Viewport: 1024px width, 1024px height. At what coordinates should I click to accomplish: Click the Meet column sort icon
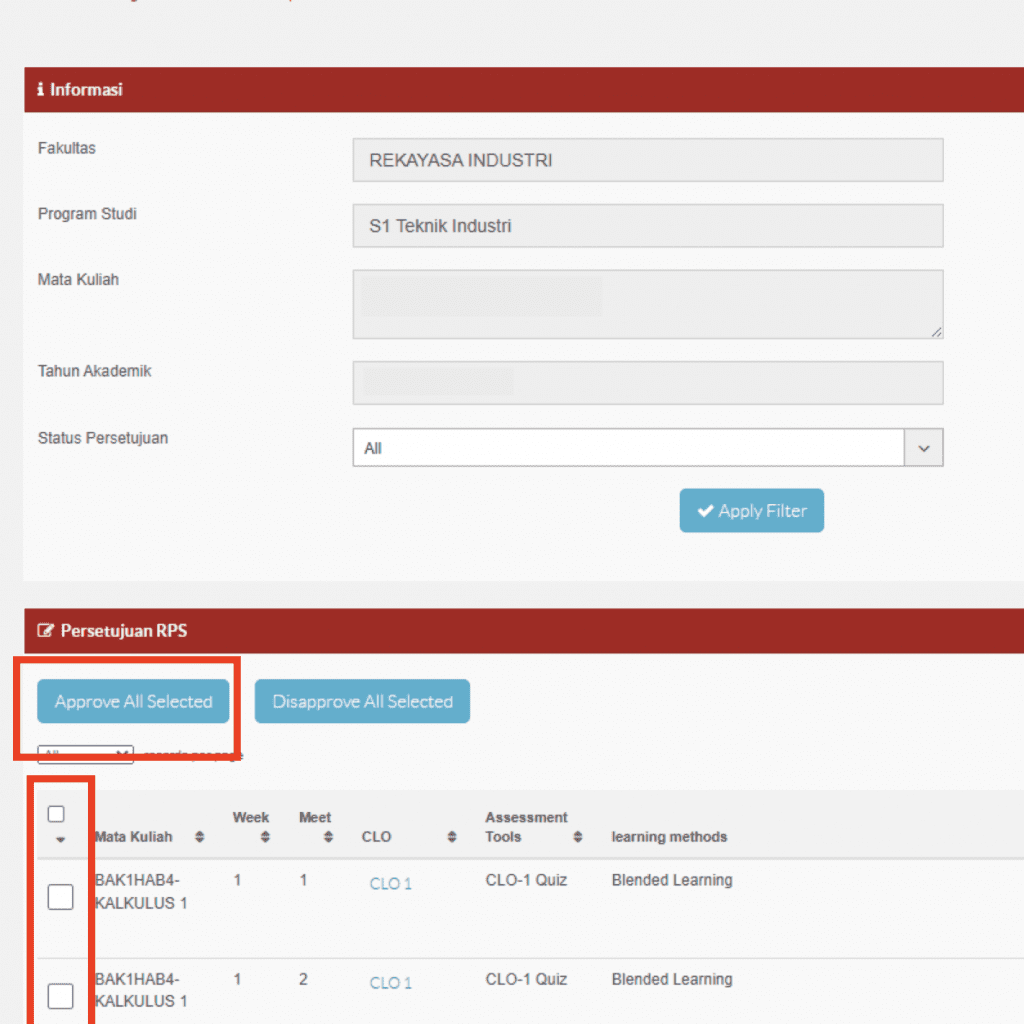(329, 837)
